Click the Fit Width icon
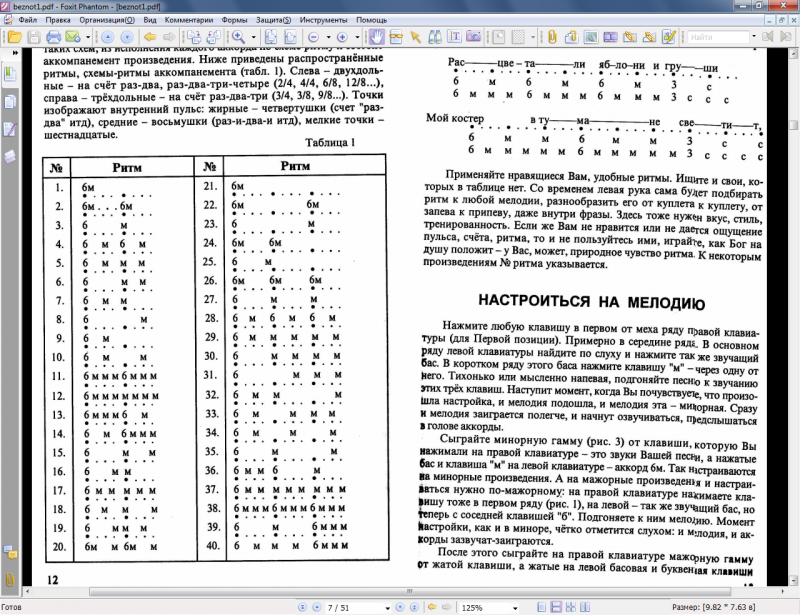The height and width of the screenshot is (615, 800). [x=290, y=37]
